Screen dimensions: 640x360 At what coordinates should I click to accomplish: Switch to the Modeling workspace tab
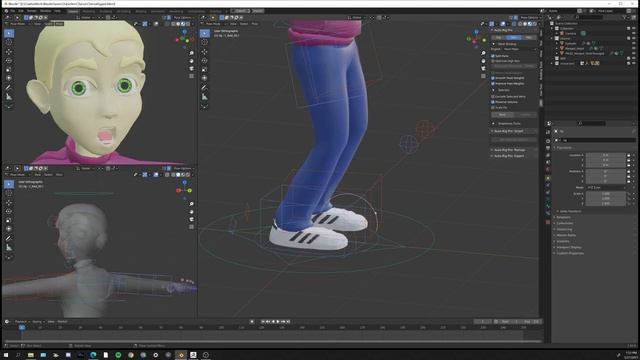(x=89, y=11)
